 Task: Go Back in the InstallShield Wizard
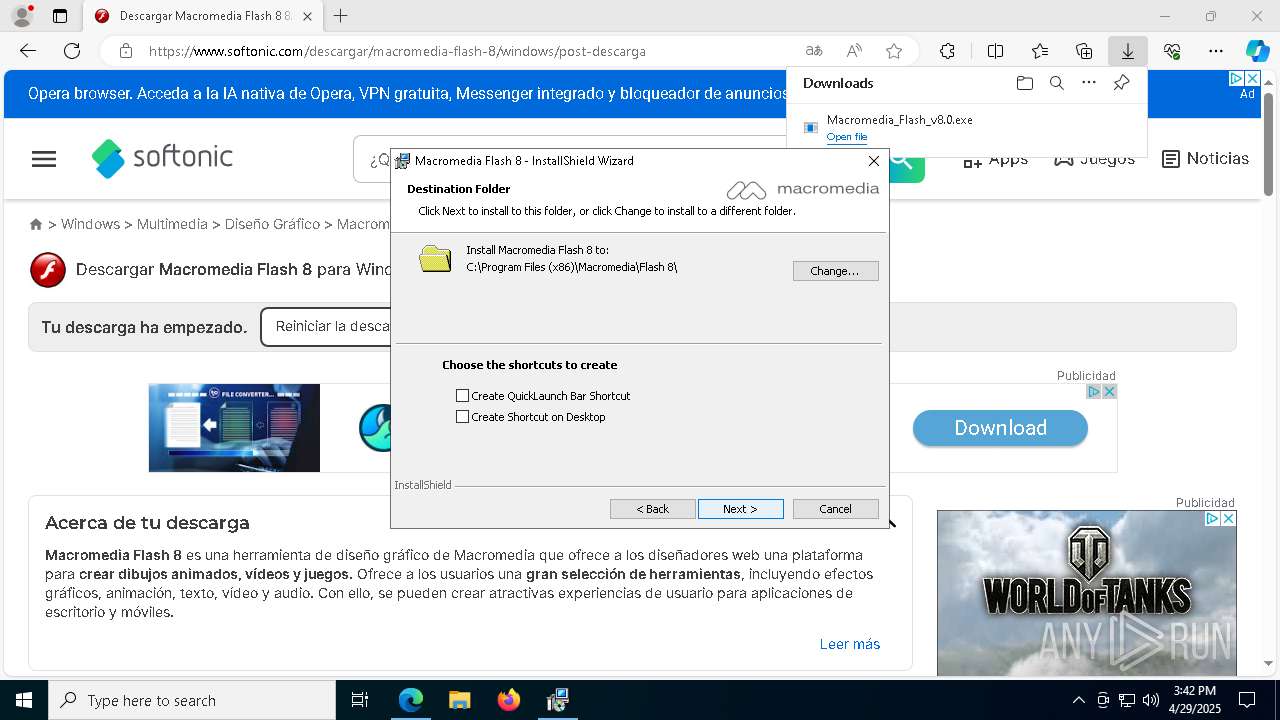pos(652,509)
